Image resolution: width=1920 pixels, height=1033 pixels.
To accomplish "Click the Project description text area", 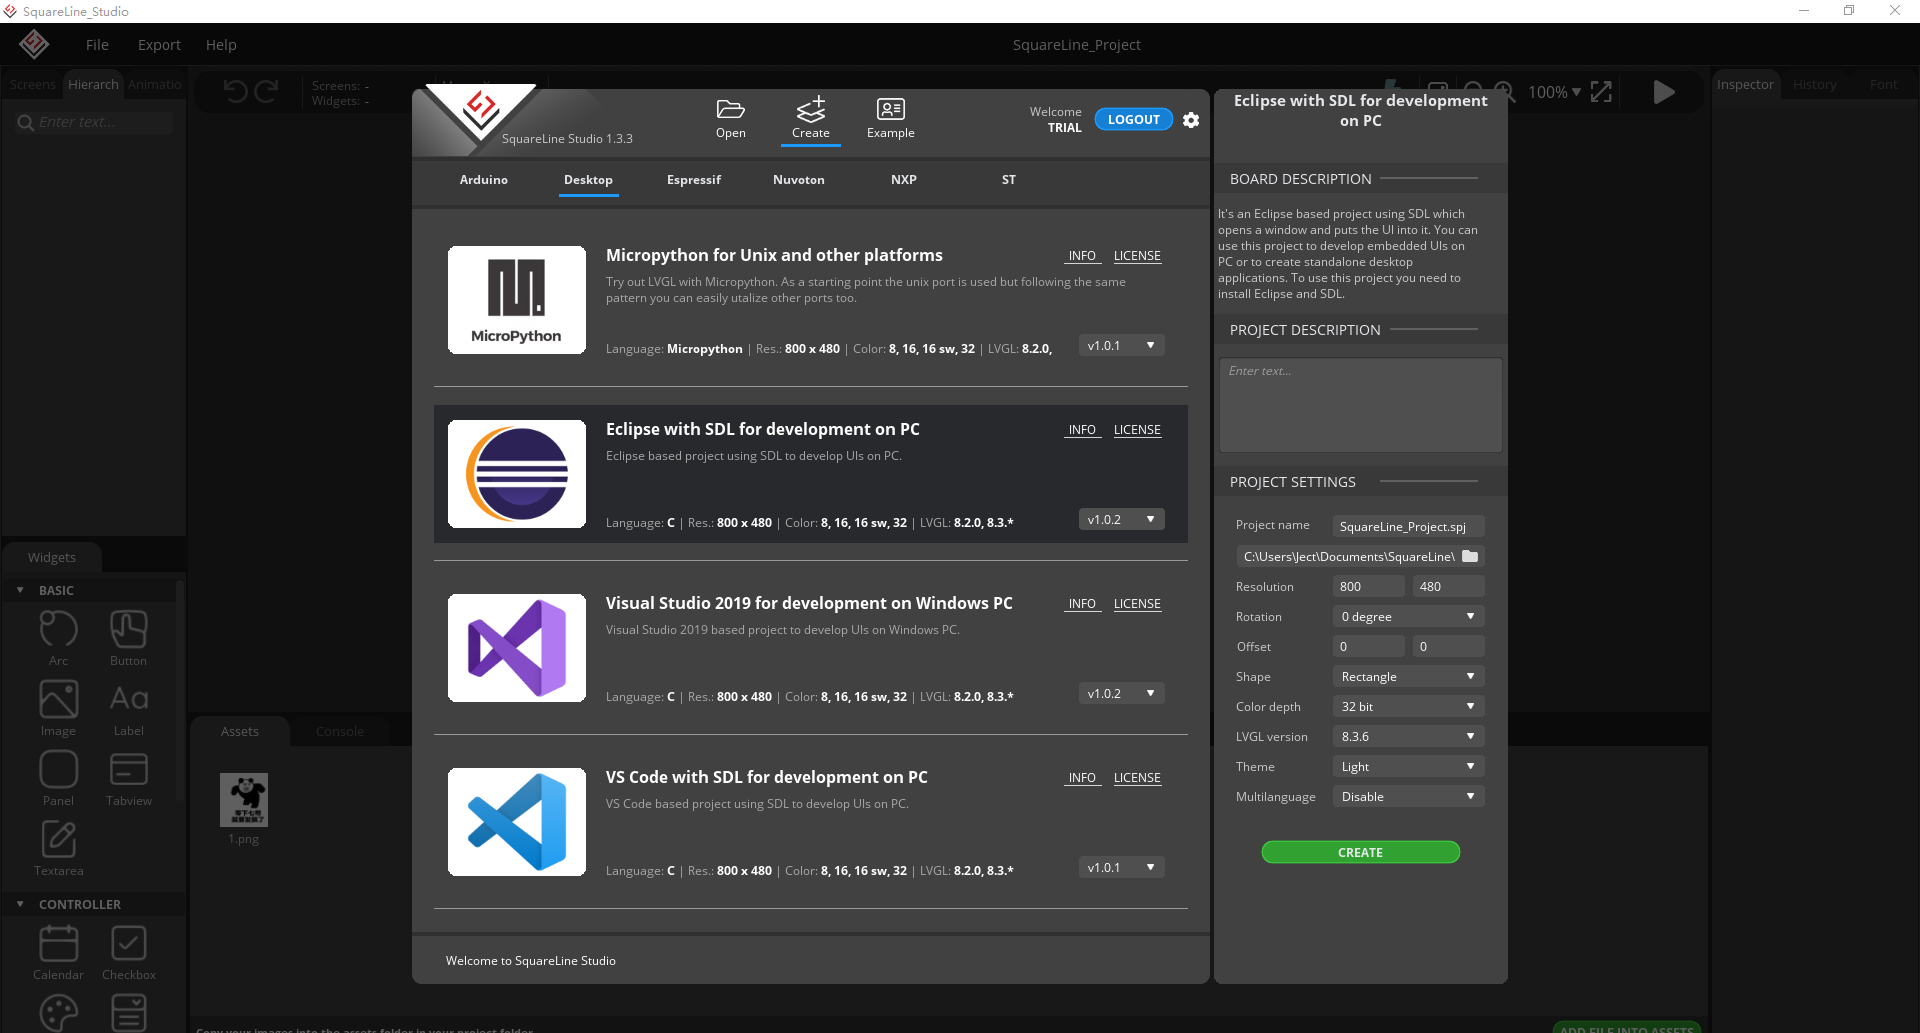I will coord(1360,405).
